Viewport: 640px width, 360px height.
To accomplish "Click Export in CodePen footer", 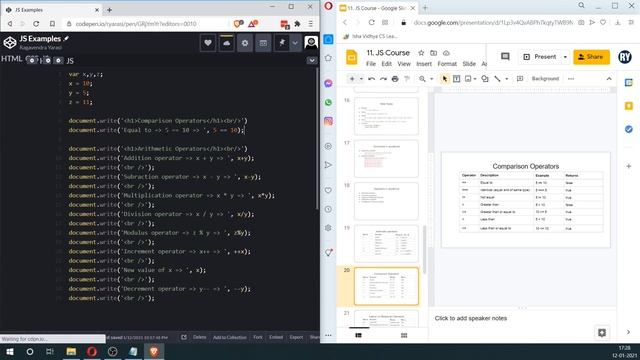I will click(296, 337).
